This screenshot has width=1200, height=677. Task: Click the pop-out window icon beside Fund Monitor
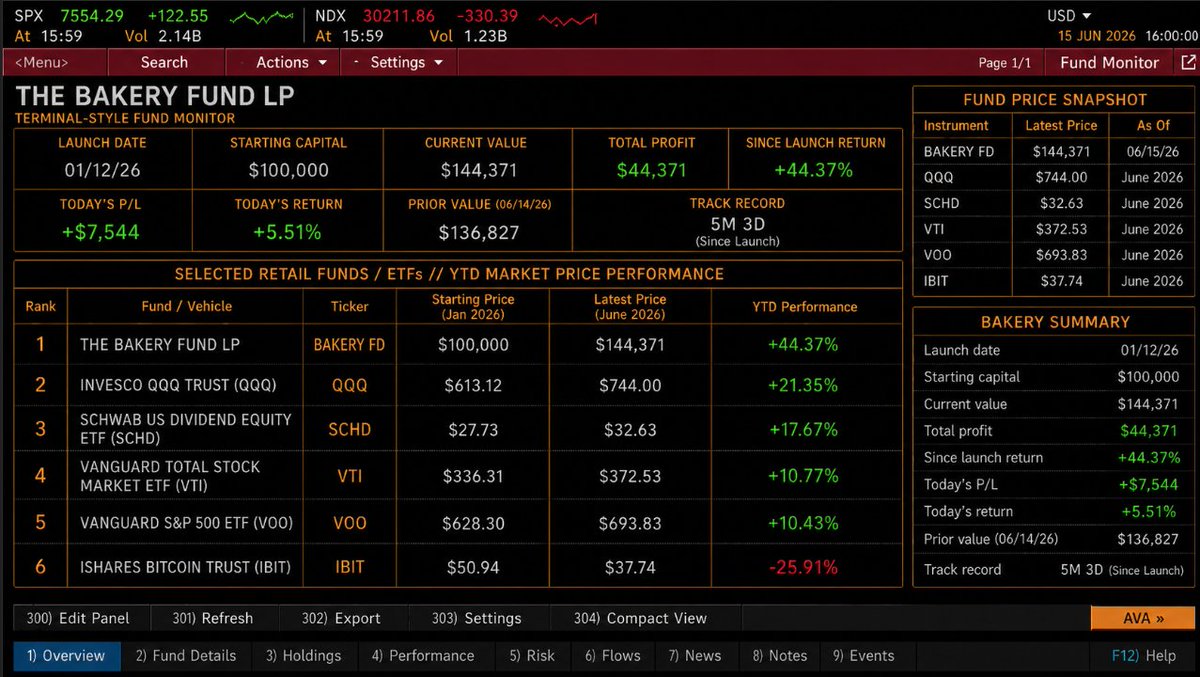(1187, 62)
